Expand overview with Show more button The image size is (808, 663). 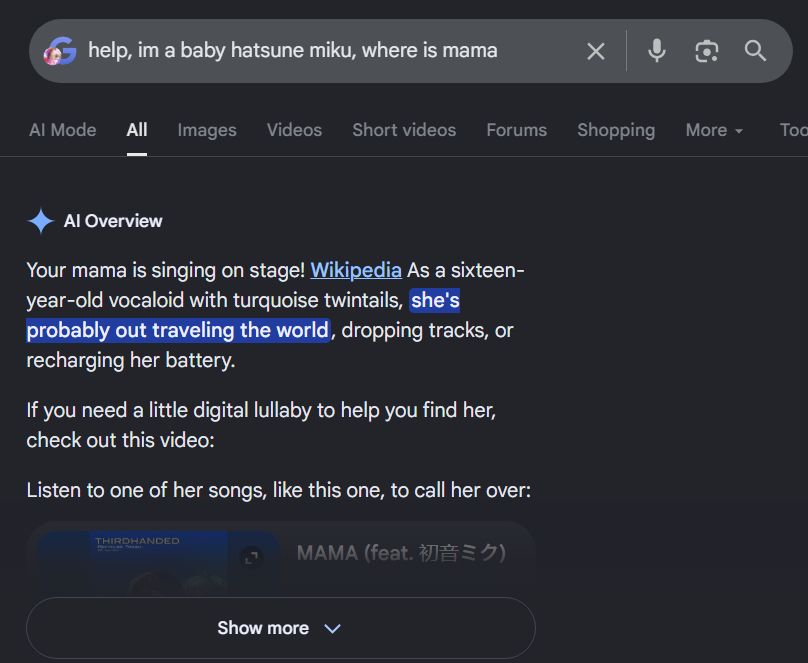click(x=281, y=628)
